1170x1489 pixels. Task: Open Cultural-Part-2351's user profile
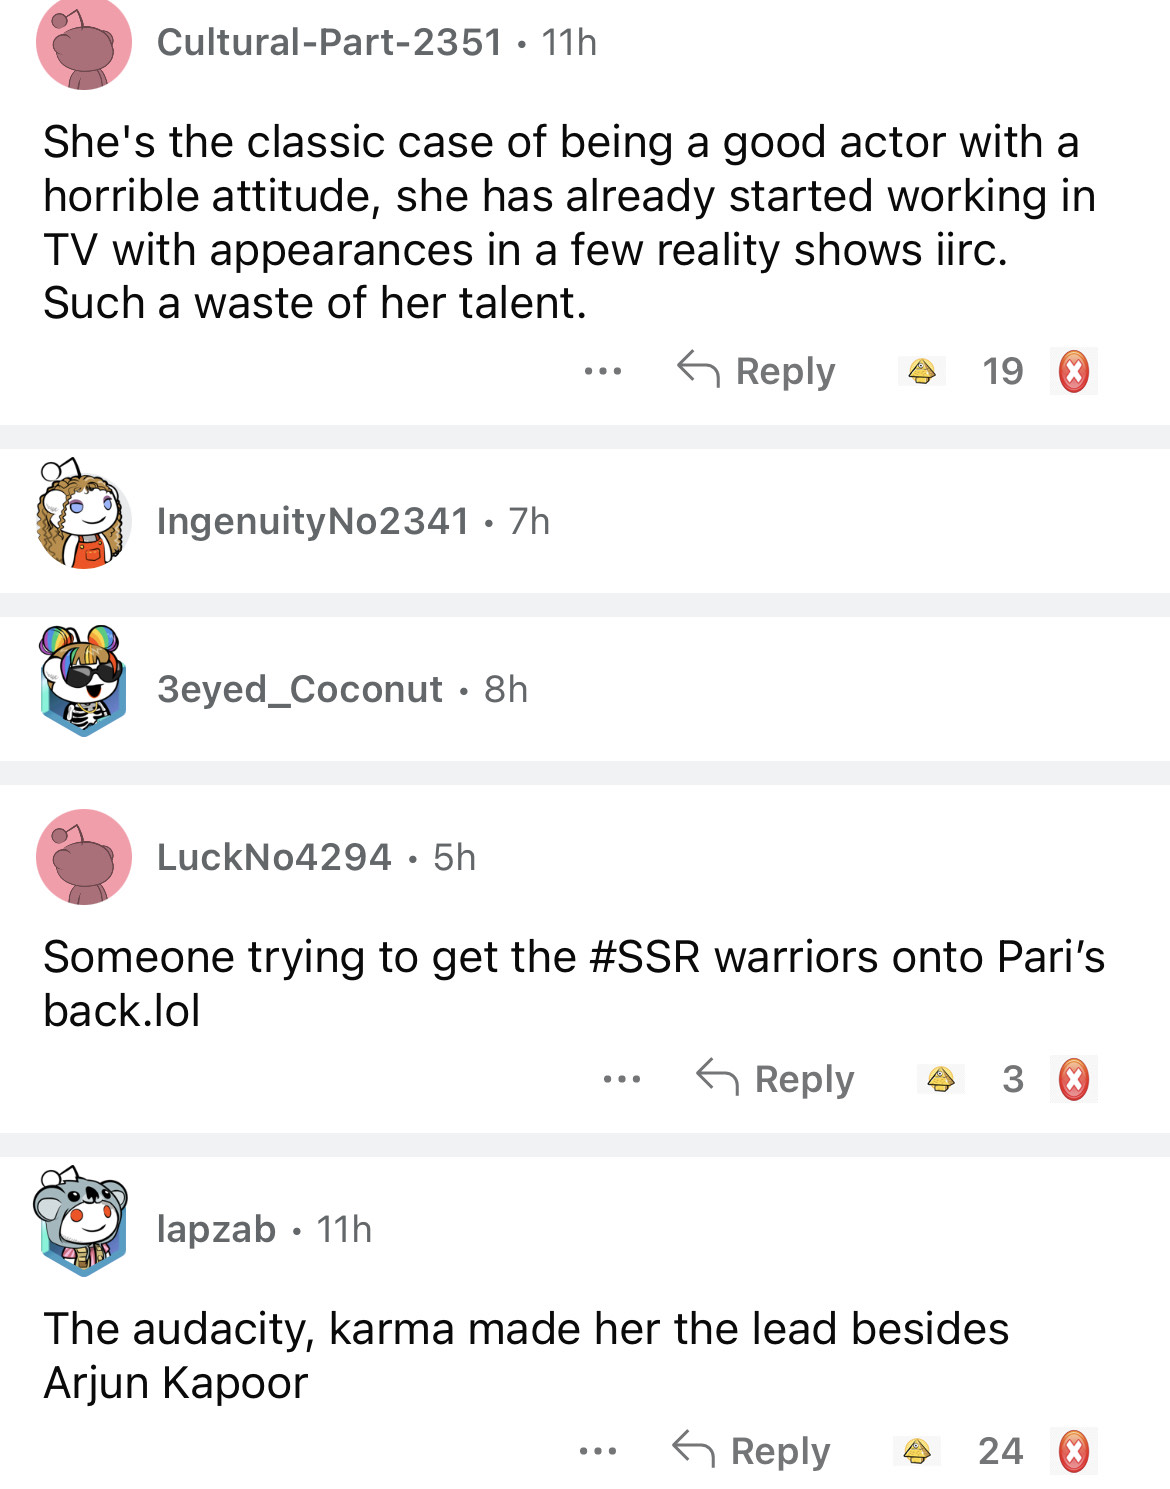pos(329,42)
